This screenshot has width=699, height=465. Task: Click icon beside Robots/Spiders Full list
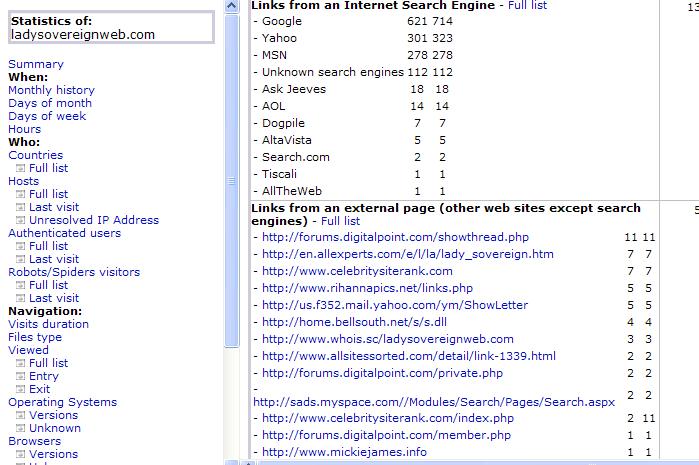tap(21, 285)
